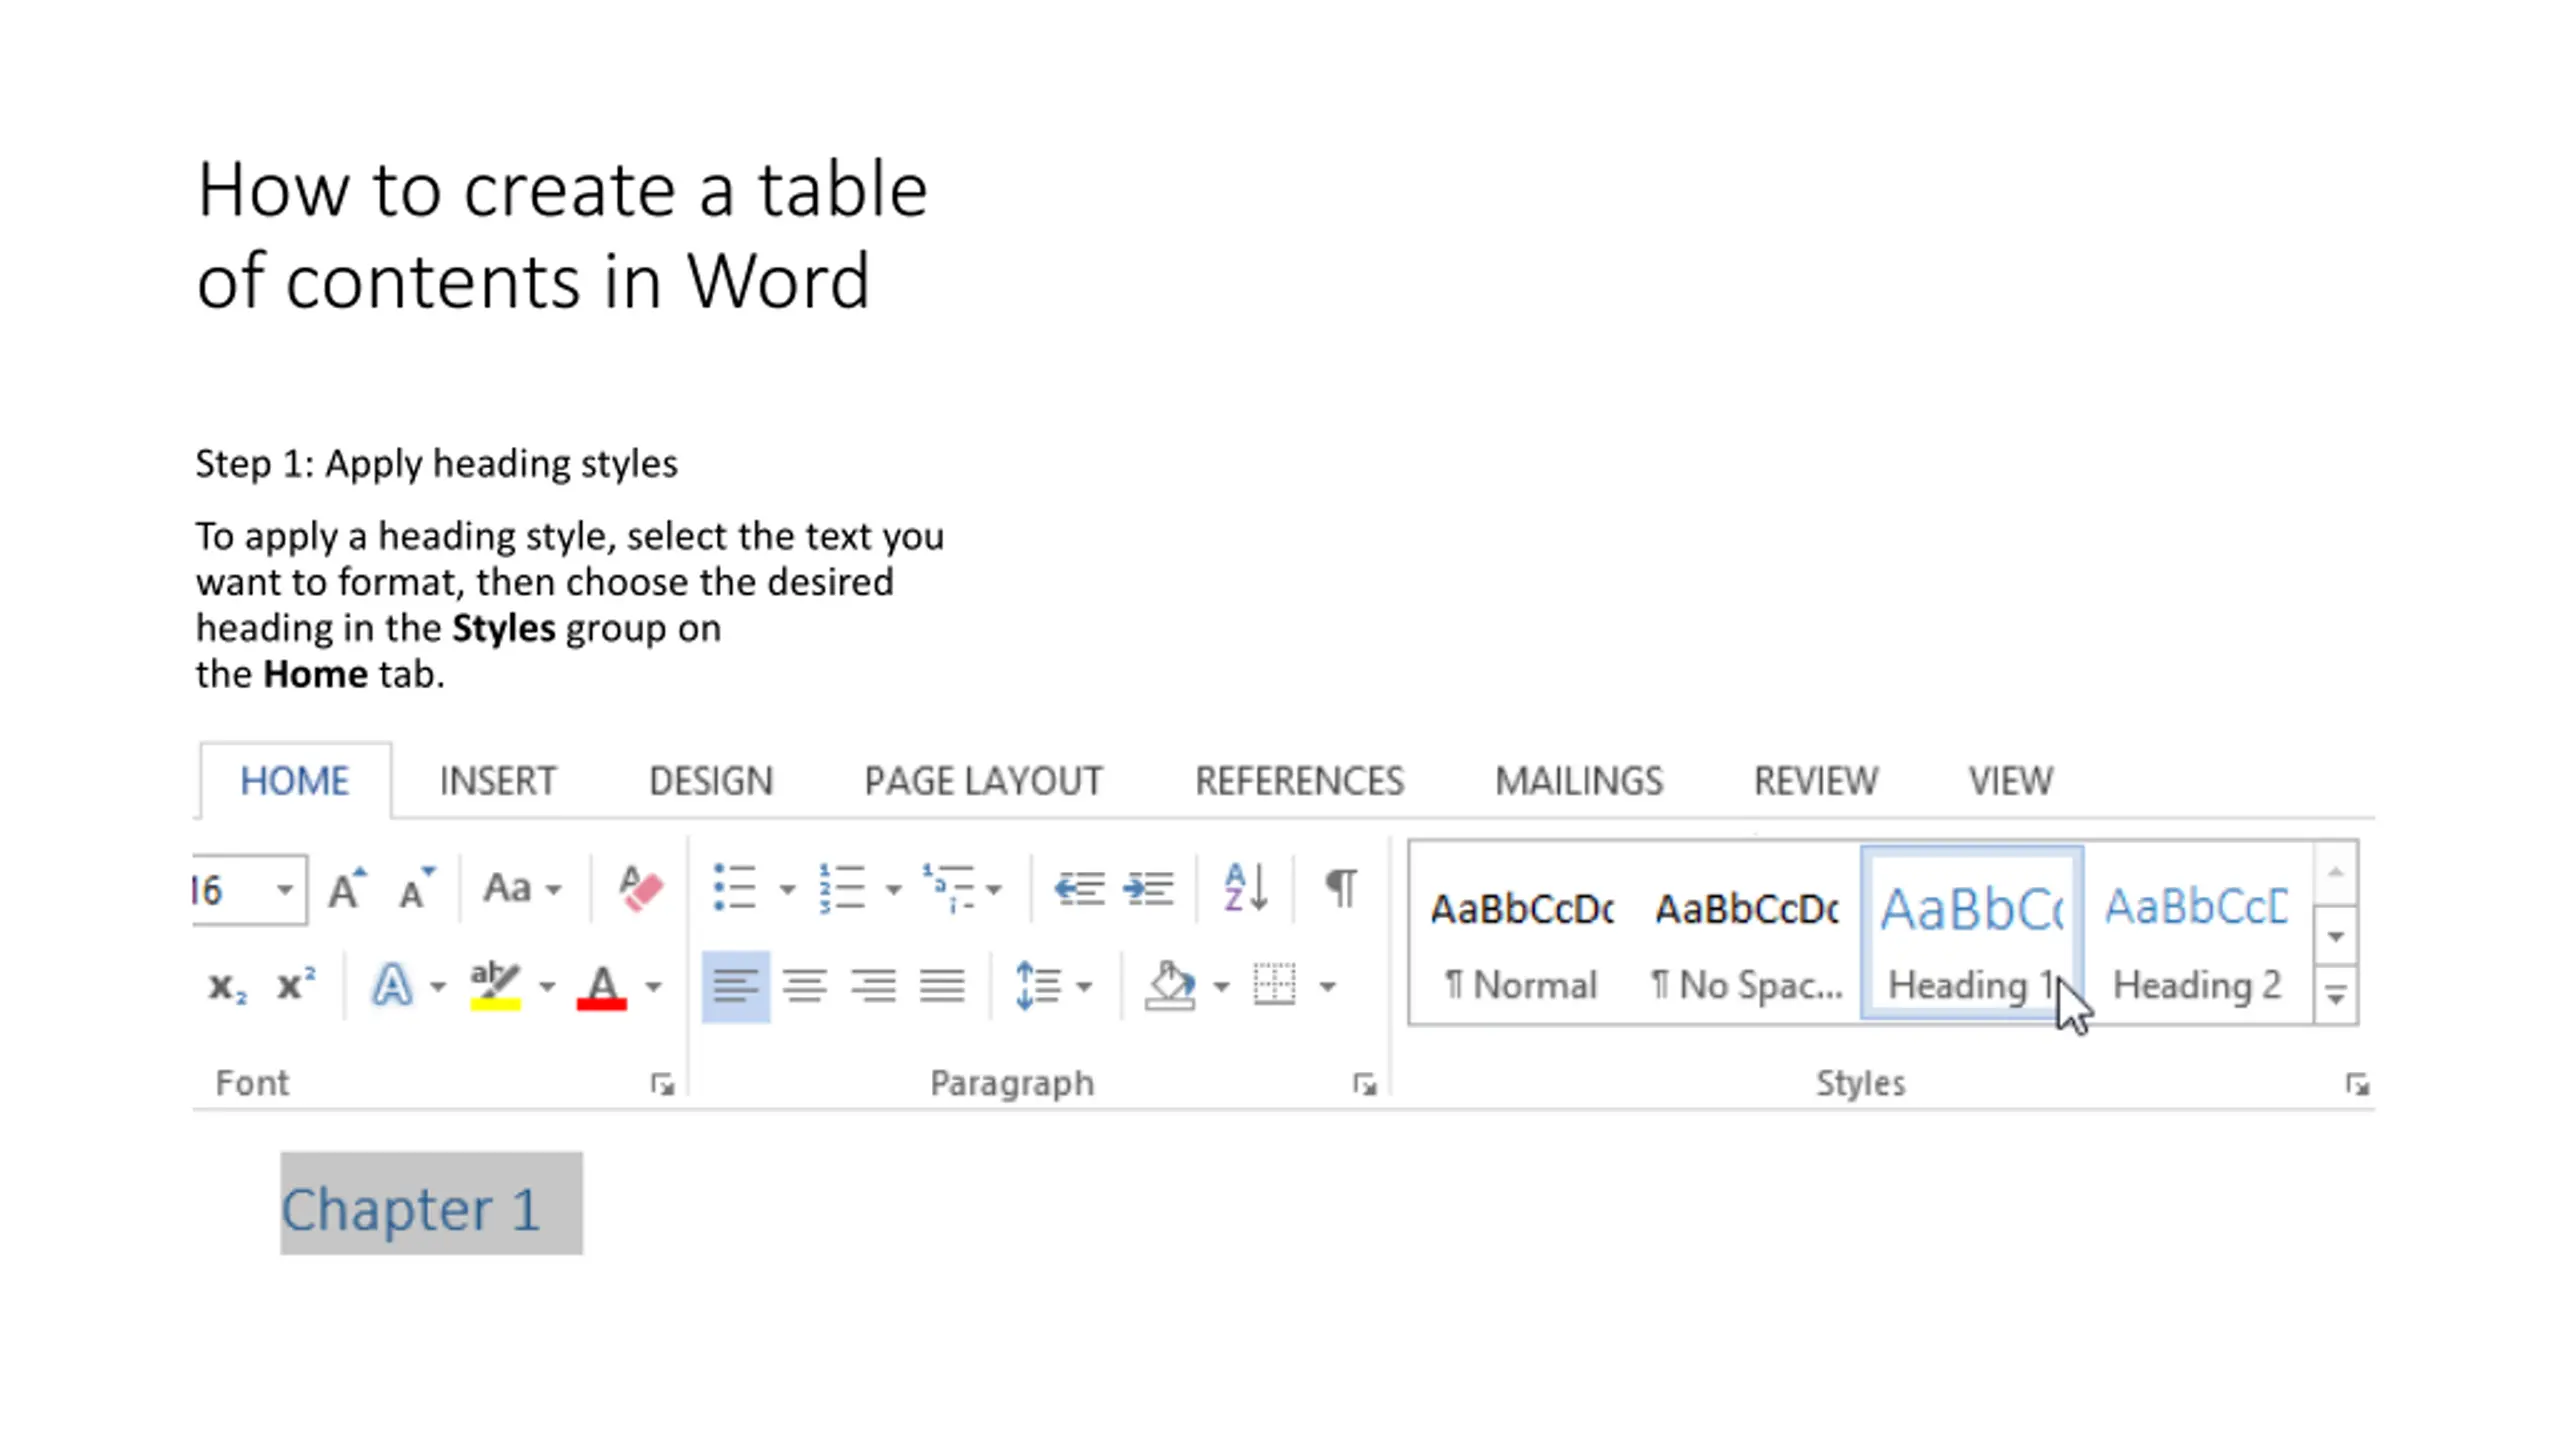Screen dimensions: 2560x1440
Task: Switch to the DESIGN tab
Action: point(711,781)
